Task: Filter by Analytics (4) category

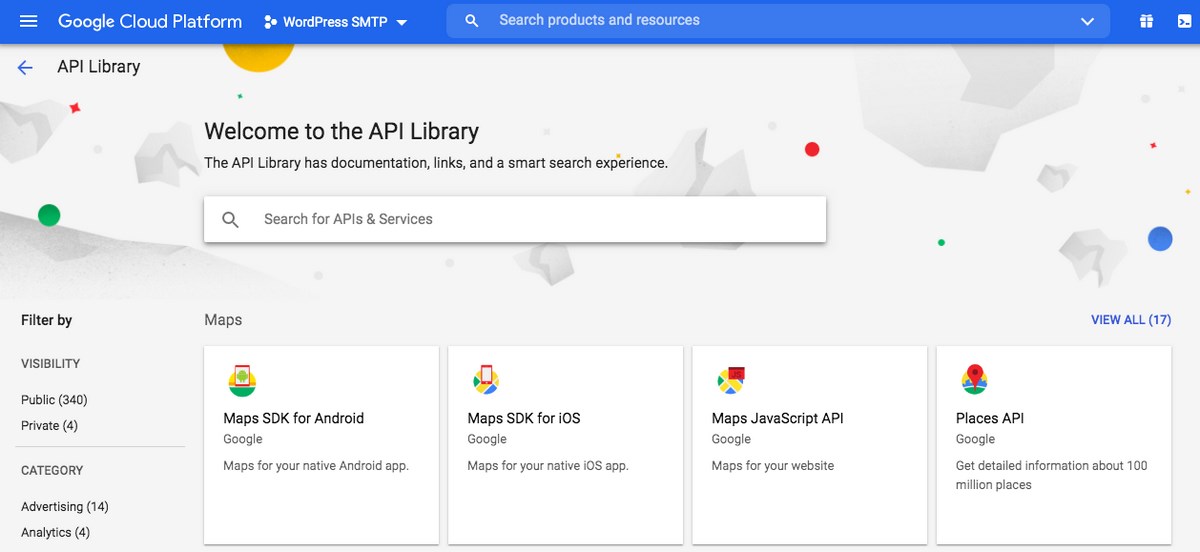Action: click(x=55, y=533)
